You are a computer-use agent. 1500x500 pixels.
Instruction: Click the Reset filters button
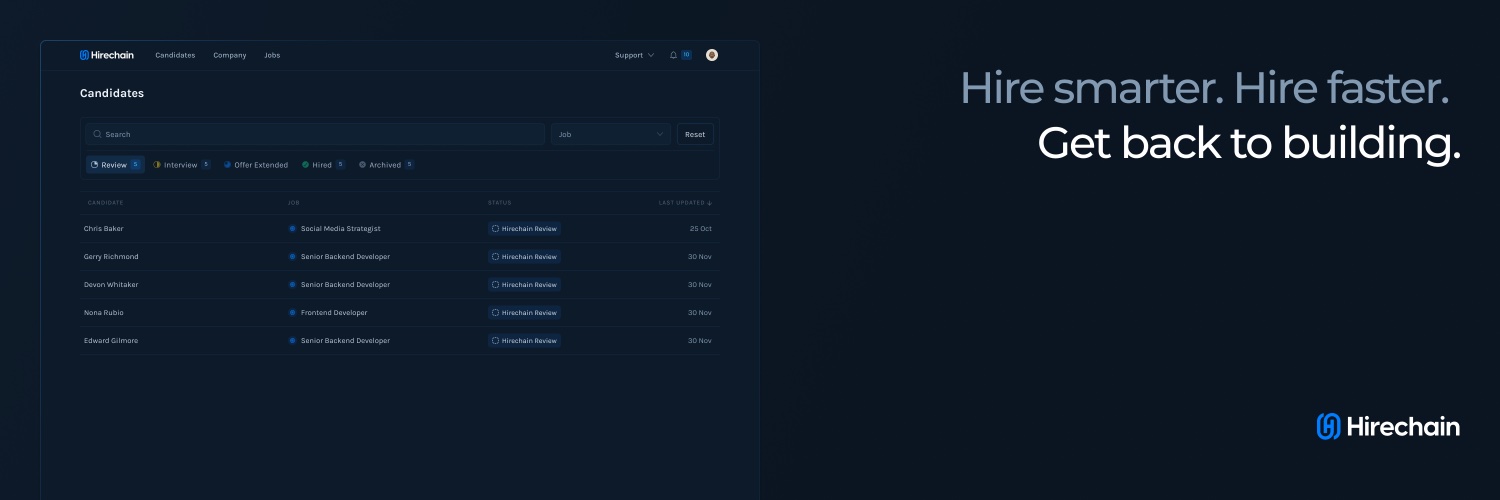click(695, 134)
